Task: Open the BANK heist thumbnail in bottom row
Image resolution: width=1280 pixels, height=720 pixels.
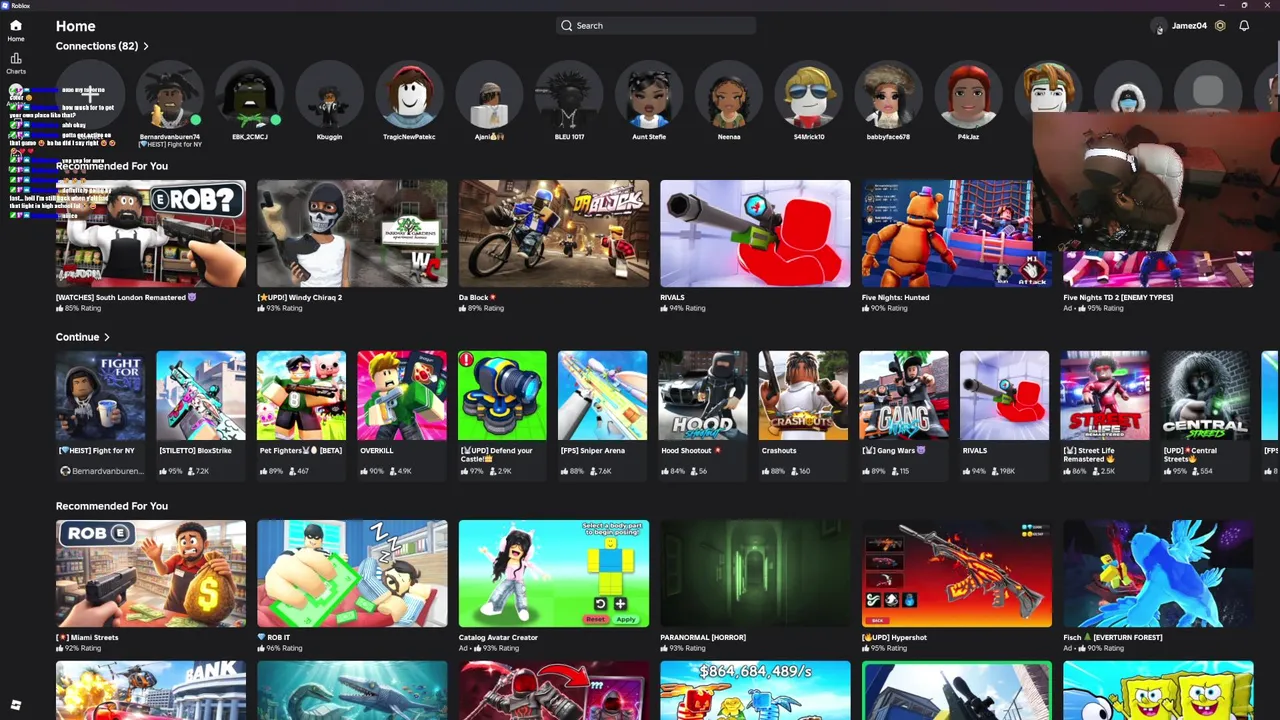Action: (x=151, y=690)
